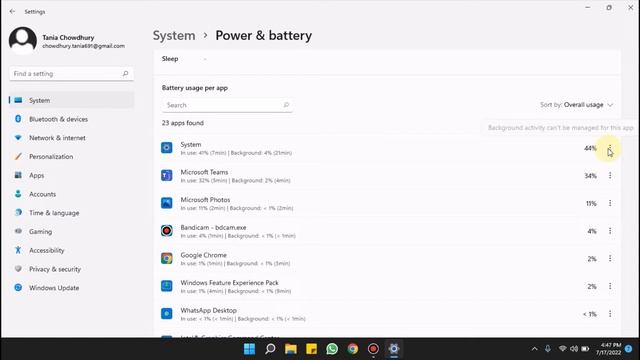
Task: Click magnifier icon in app Search box
Action: click(286, 105)
